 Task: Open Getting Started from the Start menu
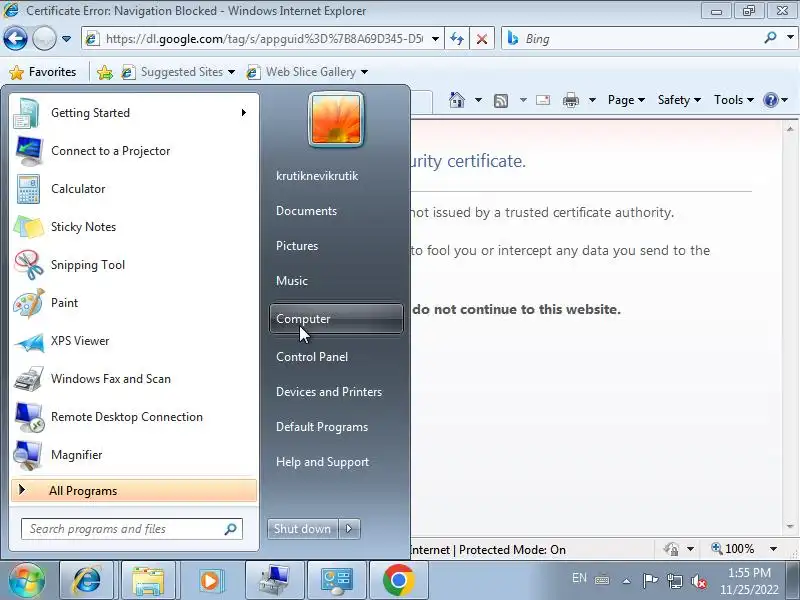click(x=134, y=113)
